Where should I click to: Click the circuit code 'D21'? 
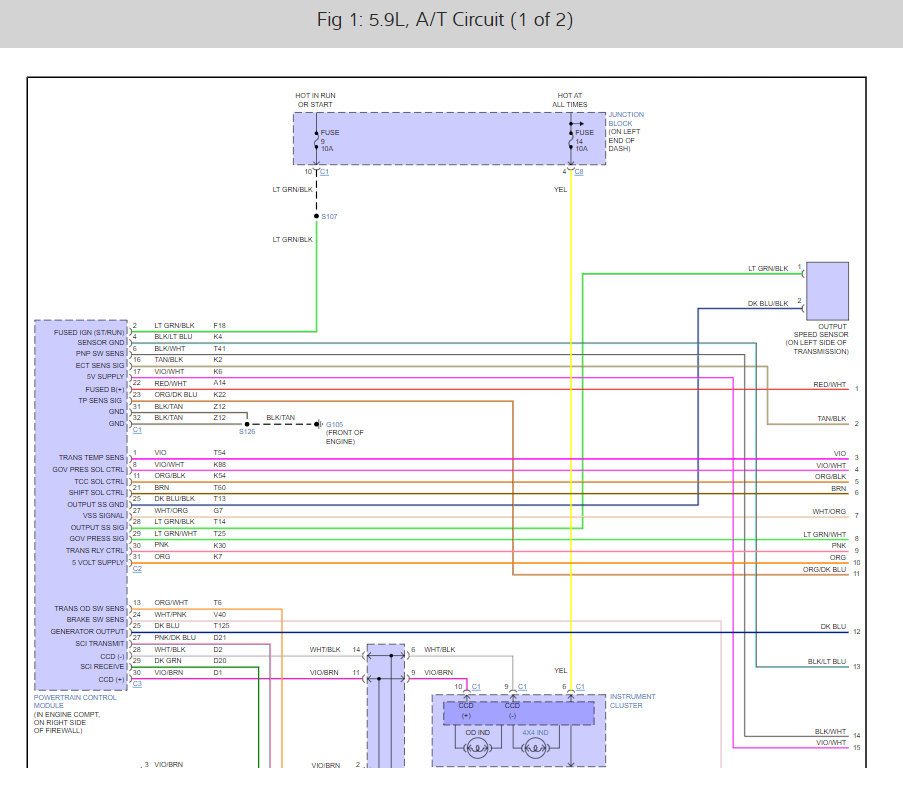coord(219,638)
